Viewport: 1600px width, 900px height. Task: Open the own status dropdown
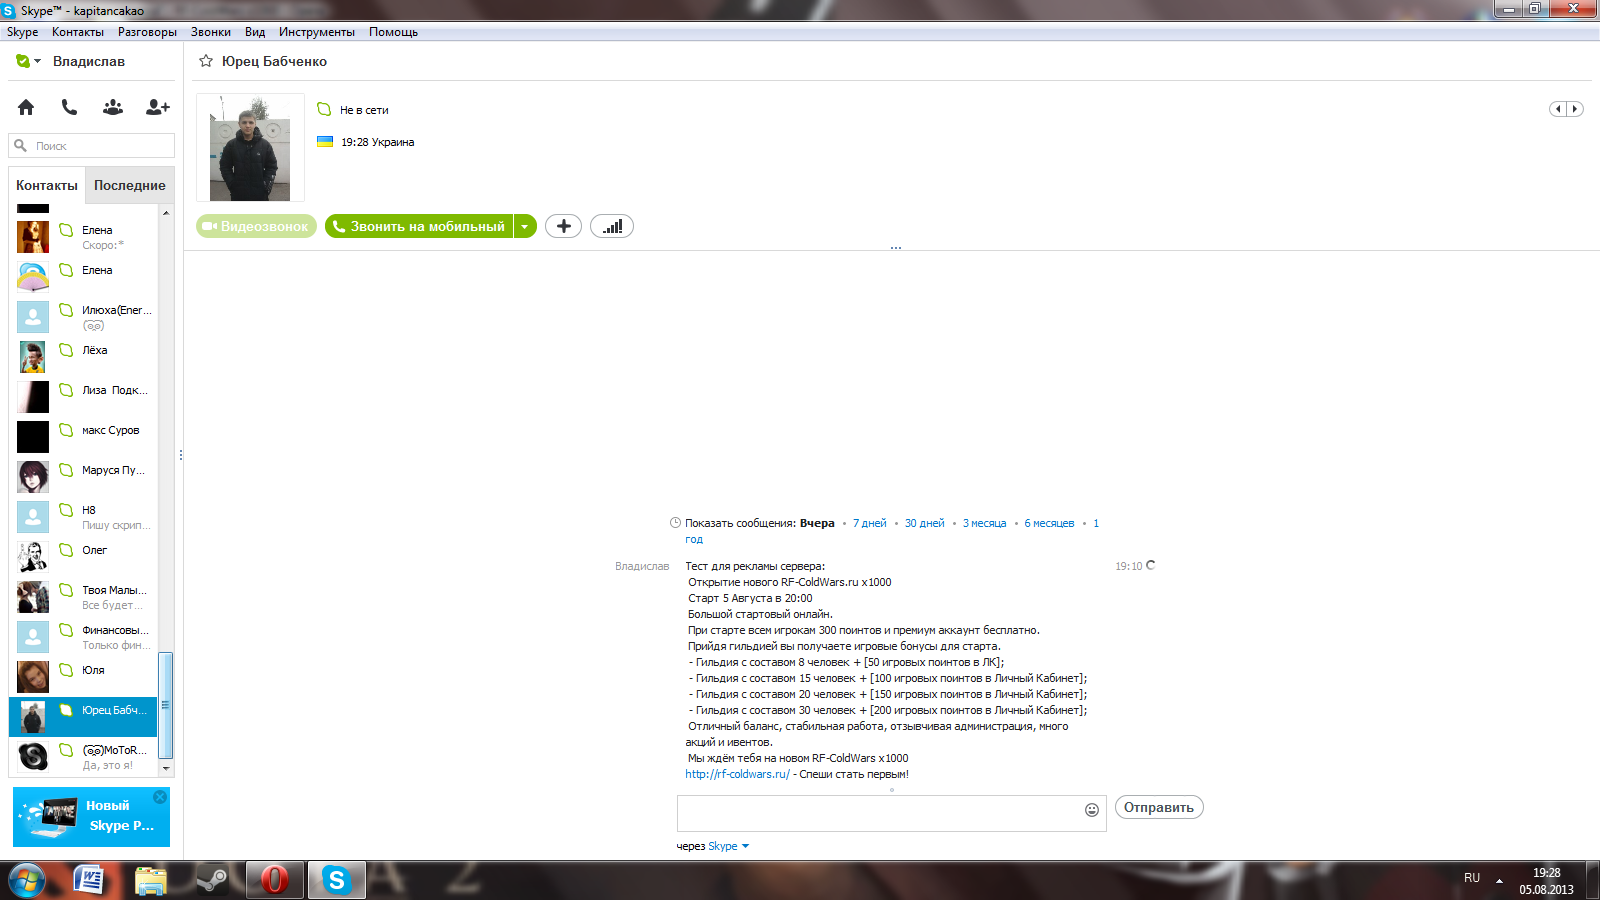click(28, 61)
